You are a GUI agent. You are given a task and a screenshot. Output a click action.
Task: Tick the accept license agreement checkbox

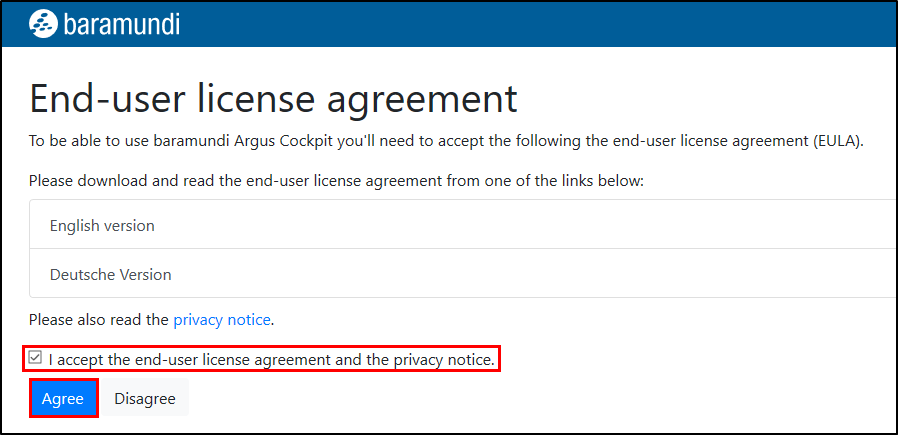coord(36,358)
